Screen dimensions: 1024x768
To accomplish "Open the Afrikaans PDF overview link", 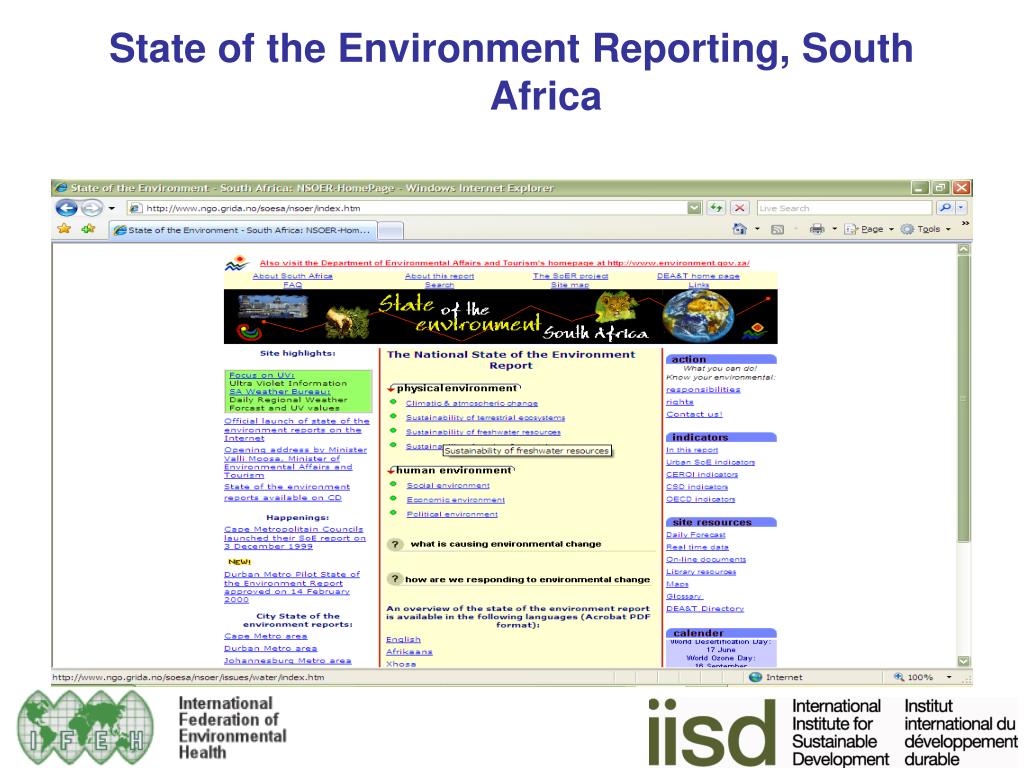I will (x=409, y=652).
